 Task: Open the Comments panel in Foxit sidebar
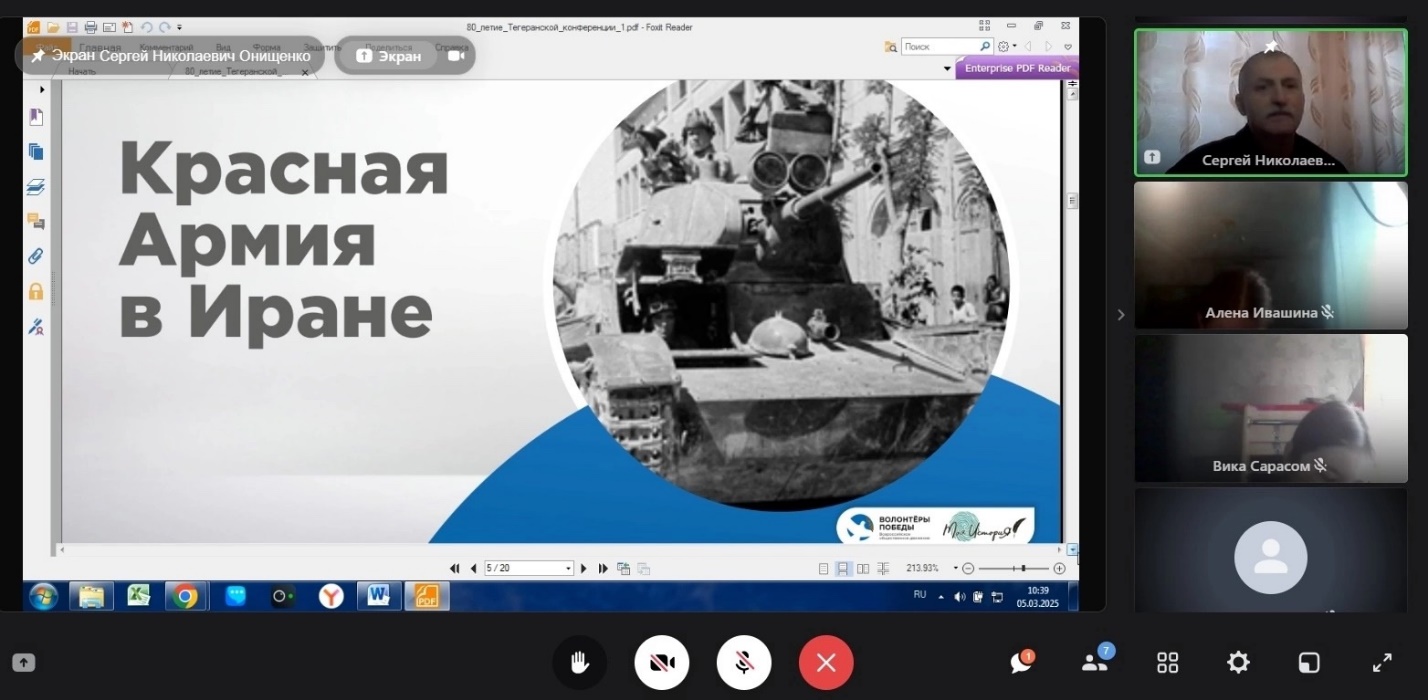point(36,221)
